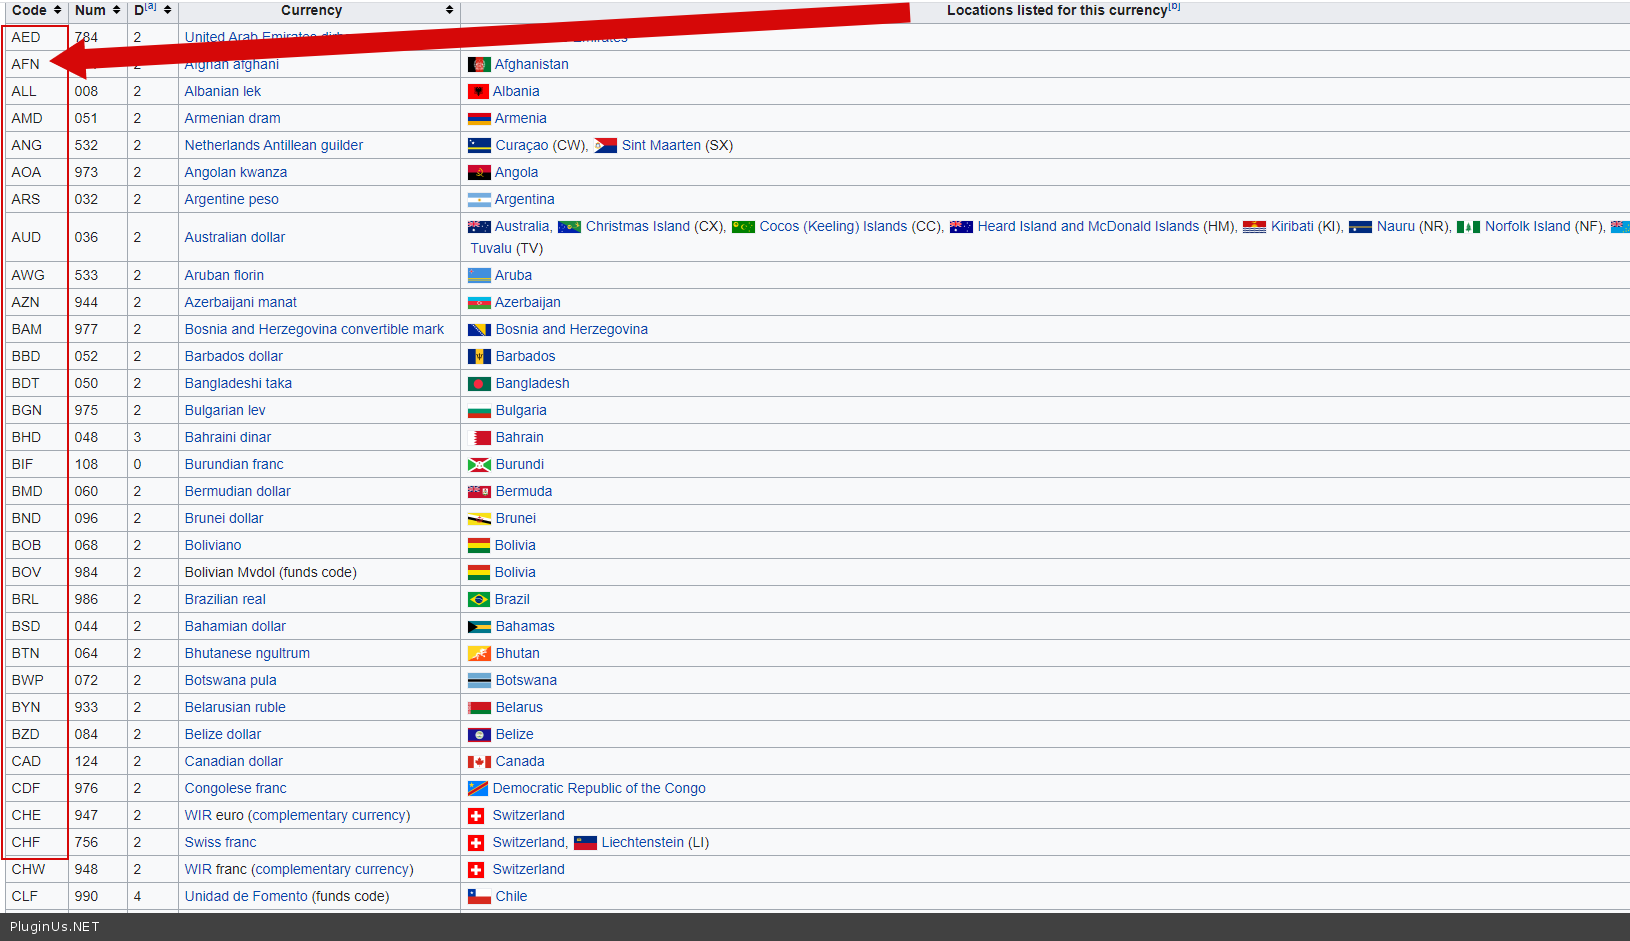The height and width of the screenshot is (941, 1630).
Task: Click the Bahamas flag icon
Action: click(479, 626)
